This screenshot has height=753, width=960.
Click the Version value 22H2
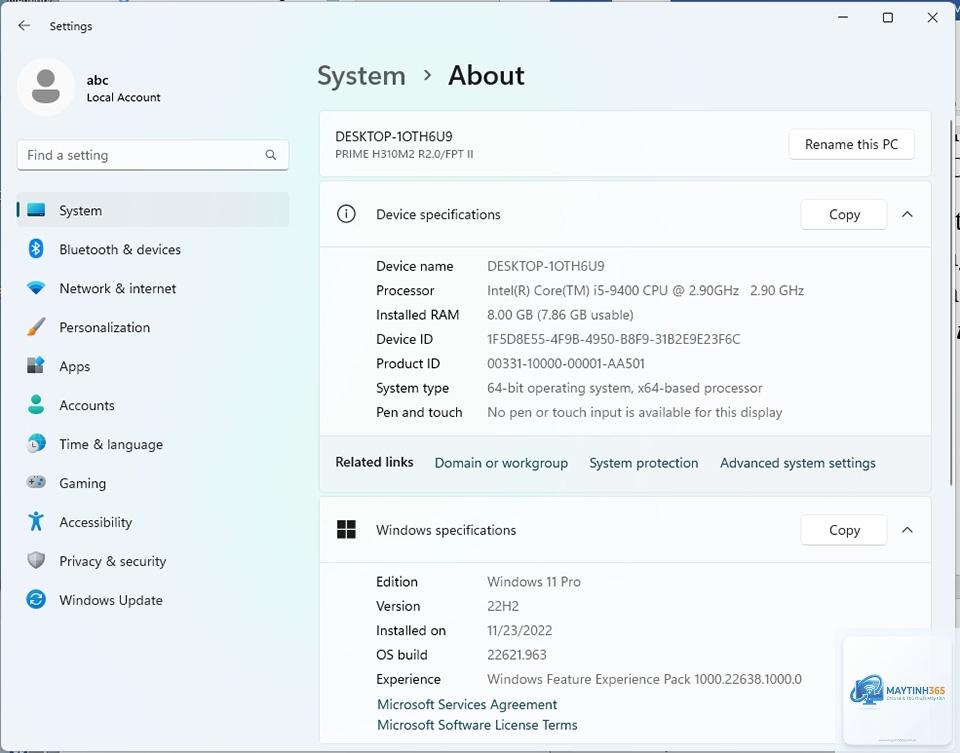pyautogui.click(x=503, y=606)
